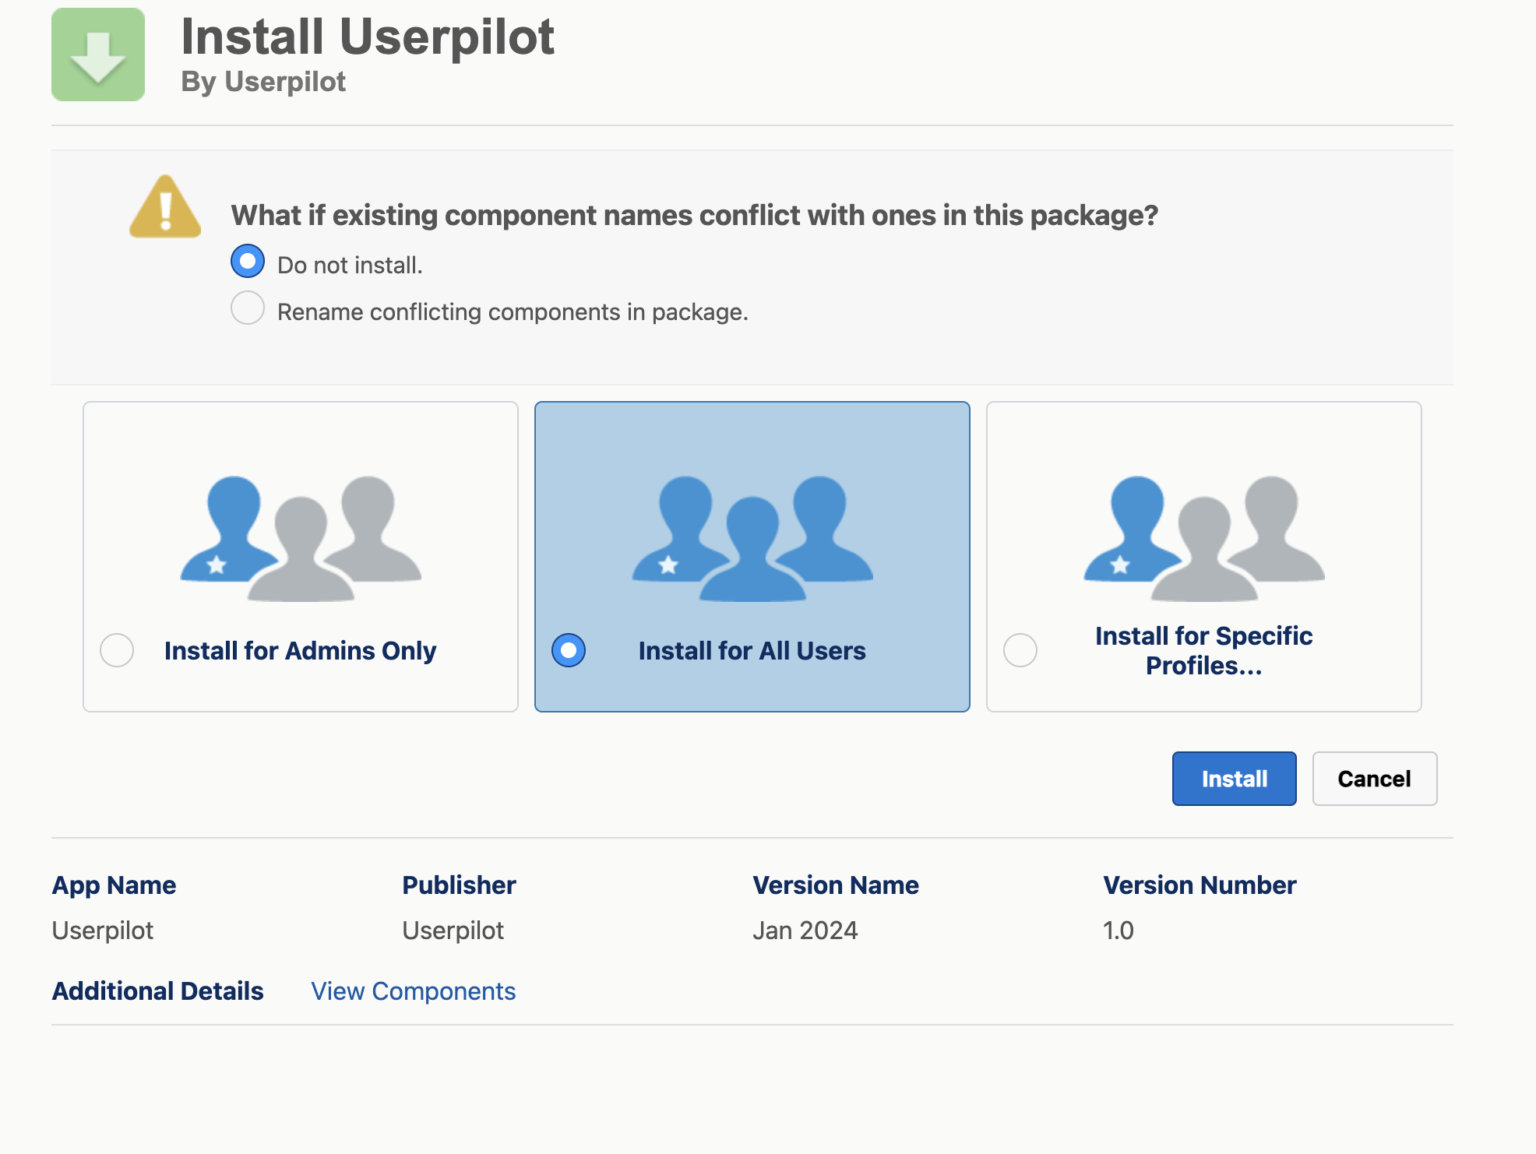Image resolution: width=1536 pixels, height=1154 pixels.
Task: Click the Userpilot app name value
Action: pyautogui.click(x=102, y=930)
